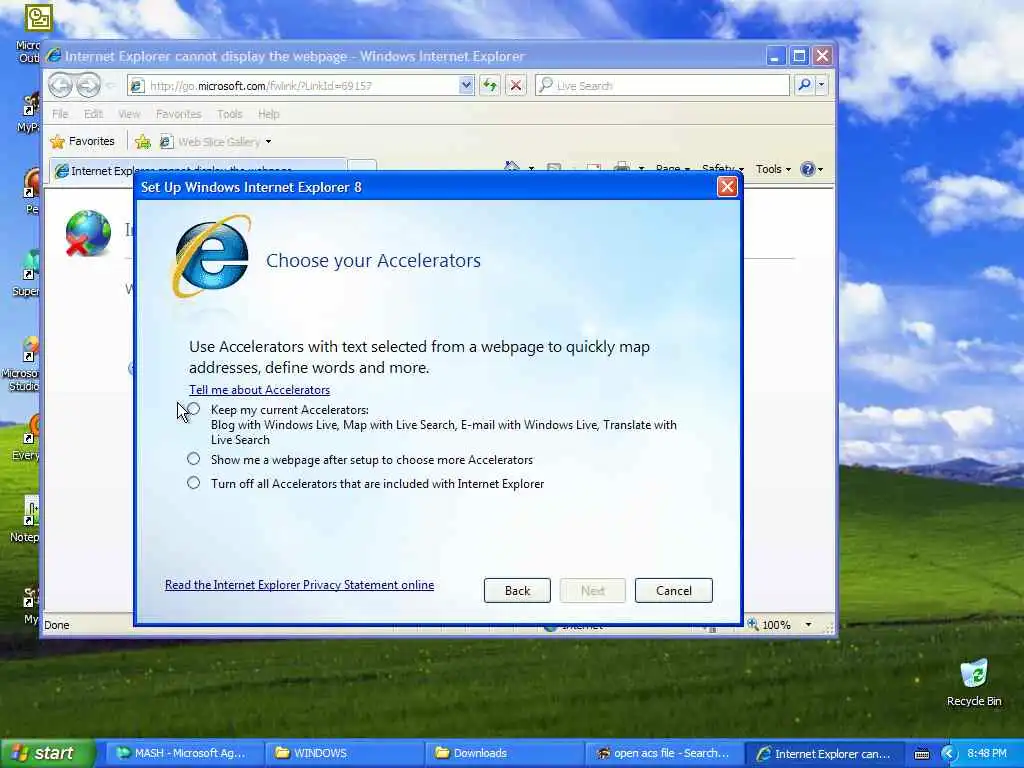Click the cannot-display globe error icon on page
The image size is (1024, 768).
(88, 233)
